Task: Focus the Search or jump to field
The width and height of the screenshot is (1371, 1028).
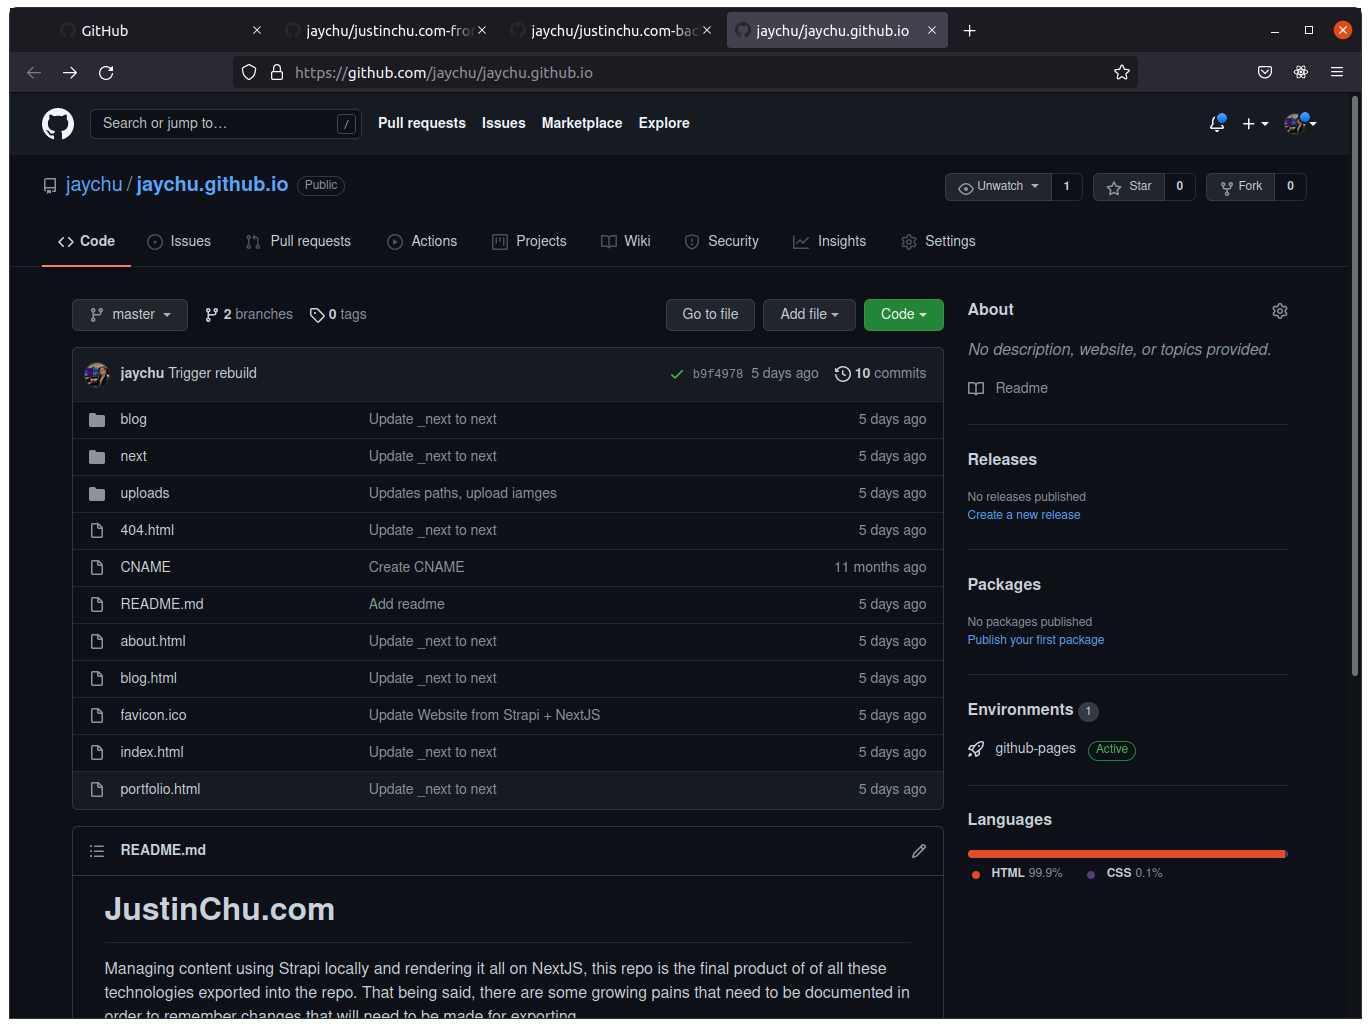Action: point(225,124)
